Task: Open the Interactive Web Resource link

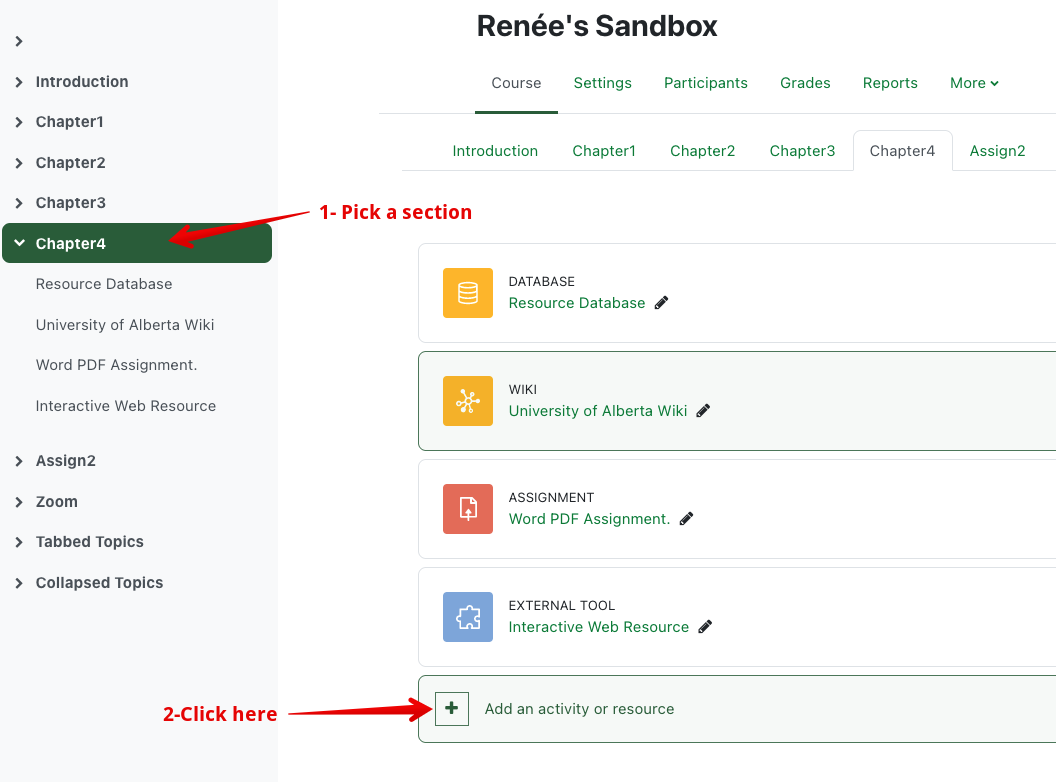Action: point(598,627)
